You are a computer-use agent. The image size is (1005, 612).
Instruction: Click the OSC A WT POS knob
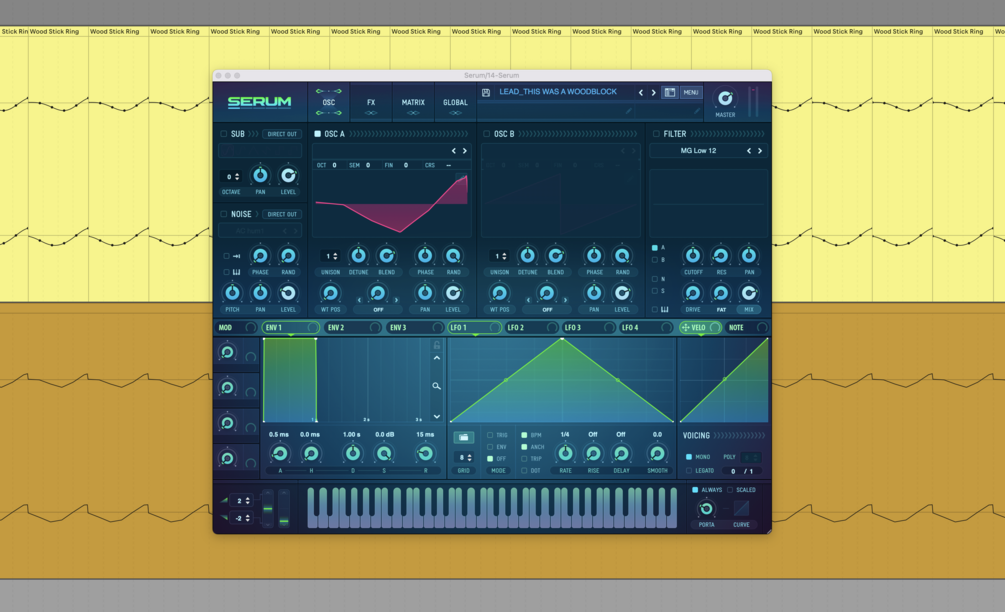(x=330, y=294)
